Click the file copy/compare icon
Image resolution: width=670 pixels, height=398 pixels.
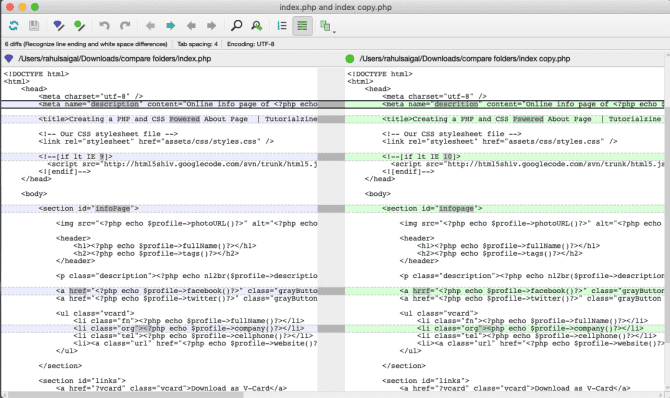click(x=325, y=26)
